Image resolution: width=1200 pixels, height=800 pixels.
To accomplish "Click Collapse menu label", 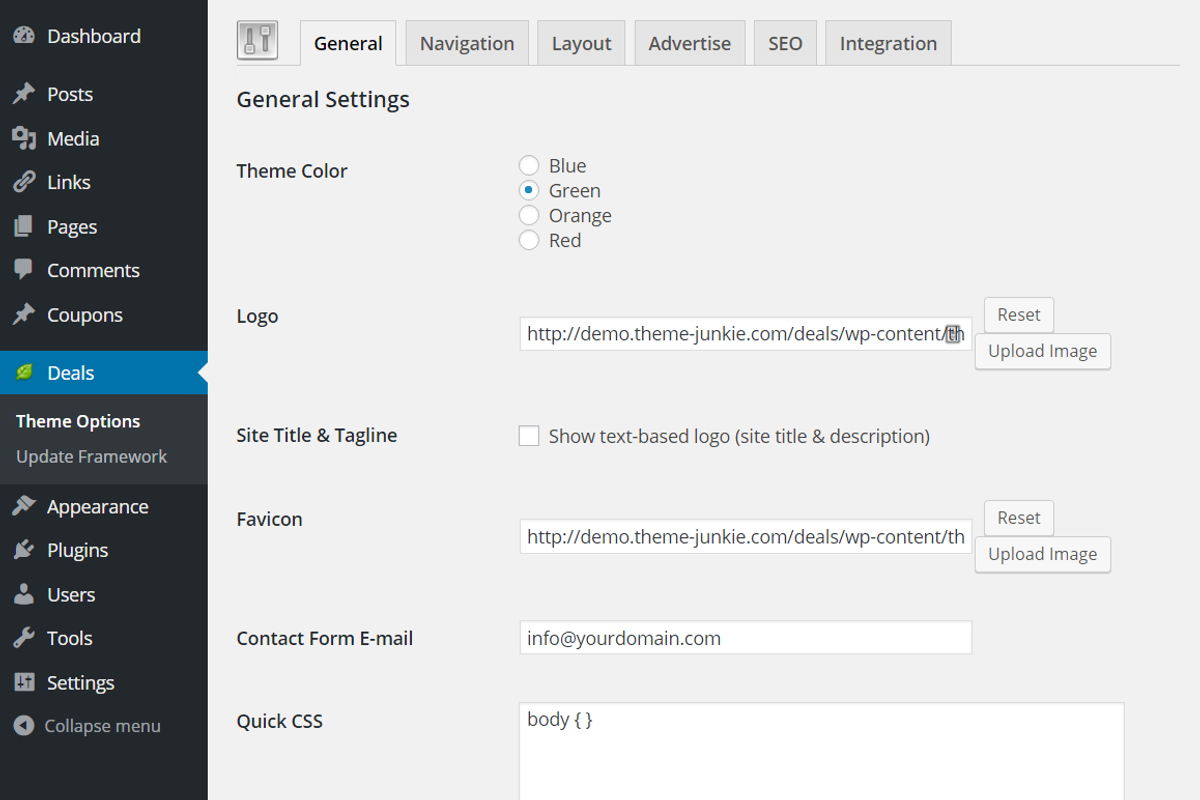I will pos(102,726).
